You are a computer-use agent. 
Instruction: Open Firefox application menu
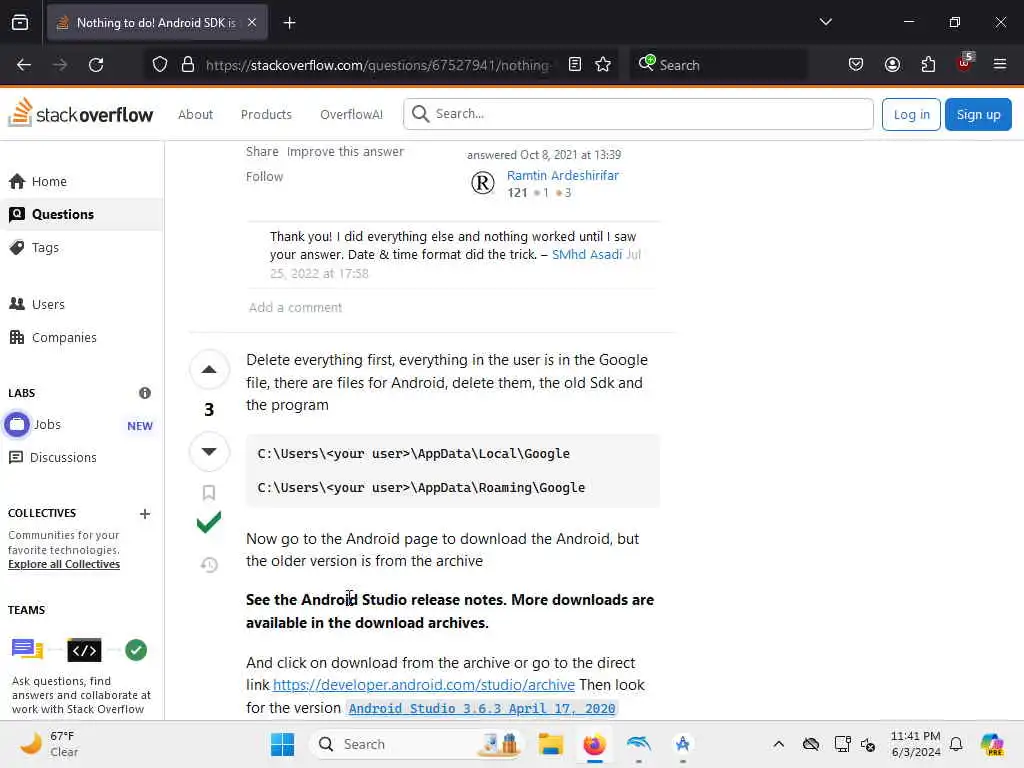1000,65
